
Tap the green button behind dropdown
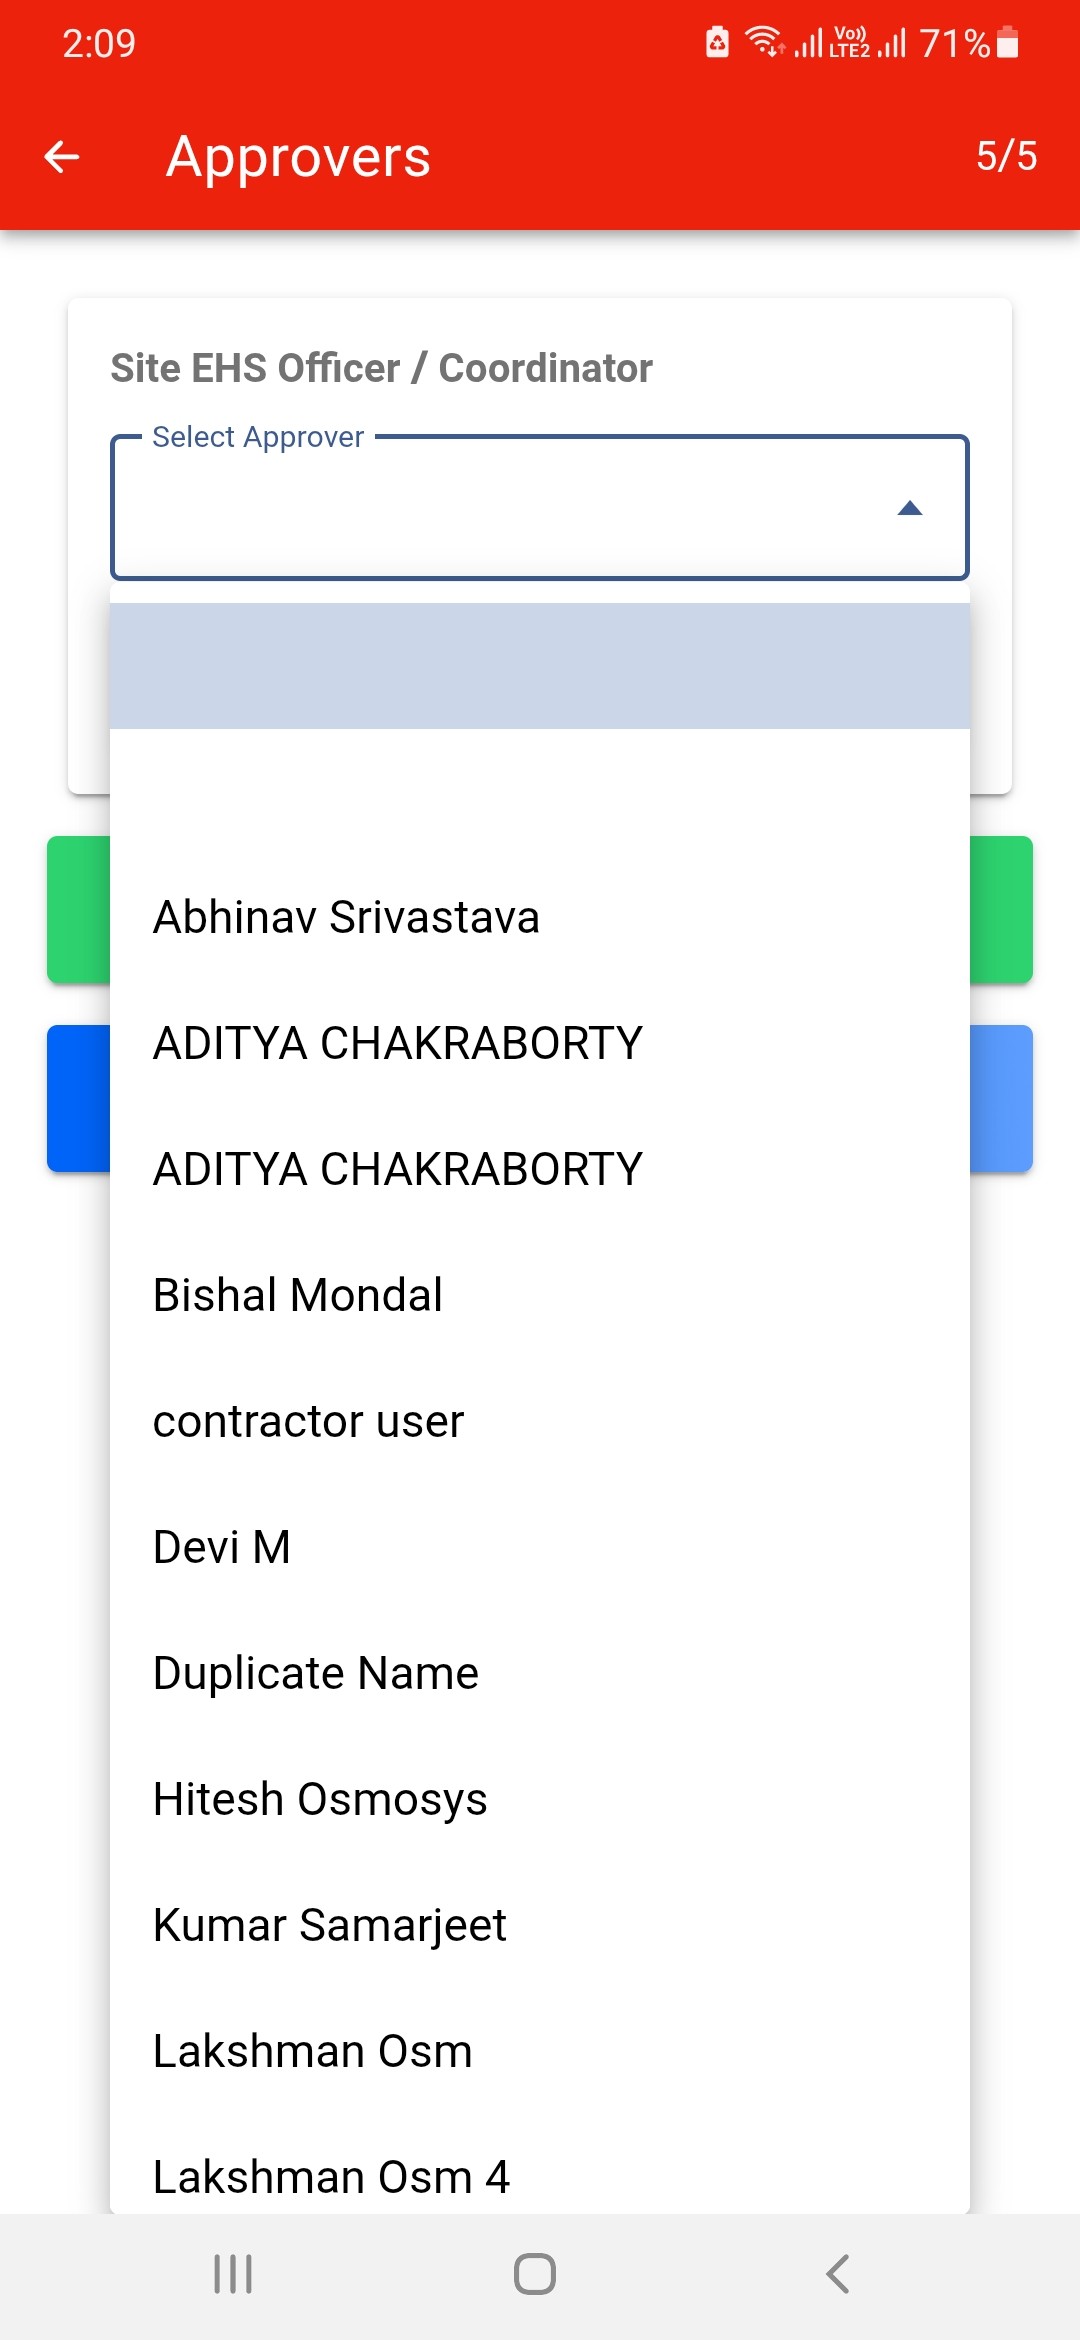(1001, 910)
